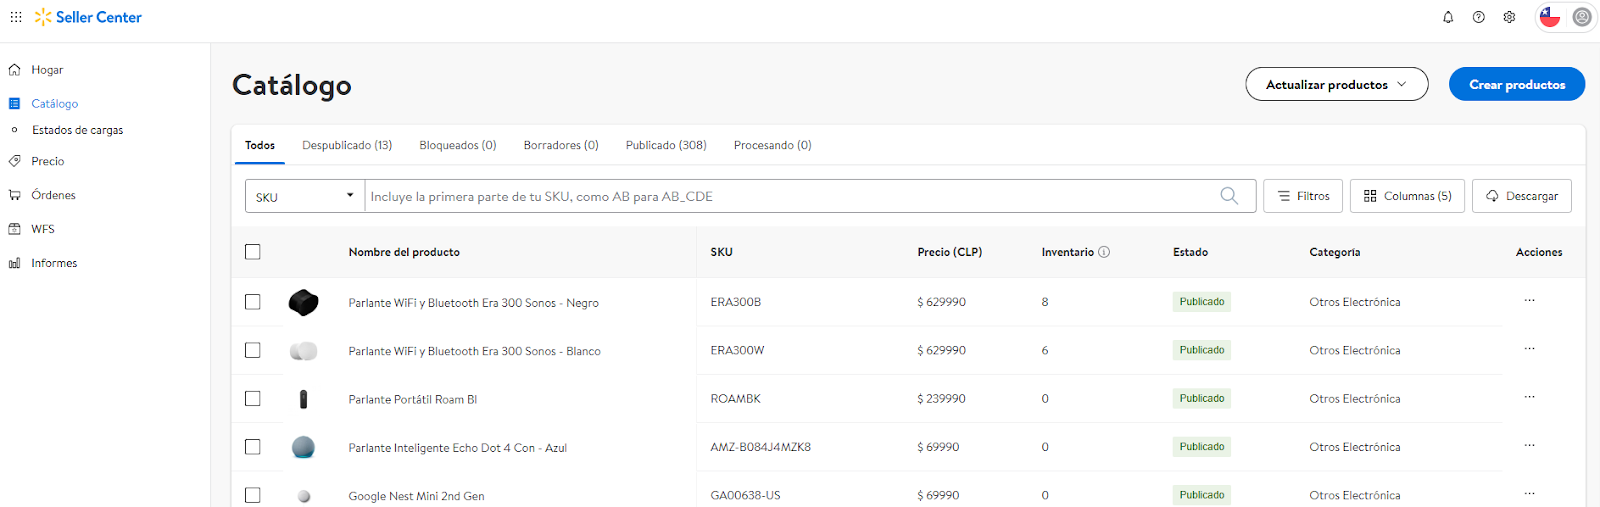Check the Parlante Portátil Roam row
This screenshot has width=1600, height=507.
[x=253, y=398]
